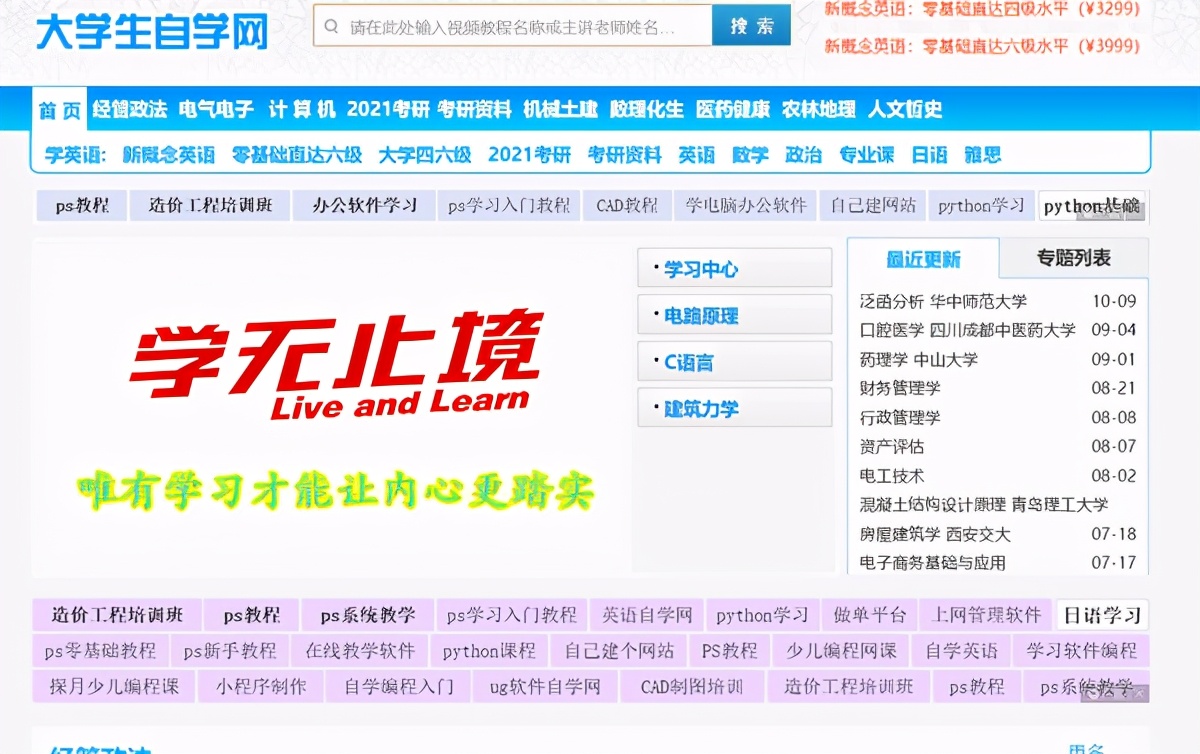This screenshot has height=754, width=1200.
Task: Go to the 首页 homepage tab
Action: click(x=58, y=111)
